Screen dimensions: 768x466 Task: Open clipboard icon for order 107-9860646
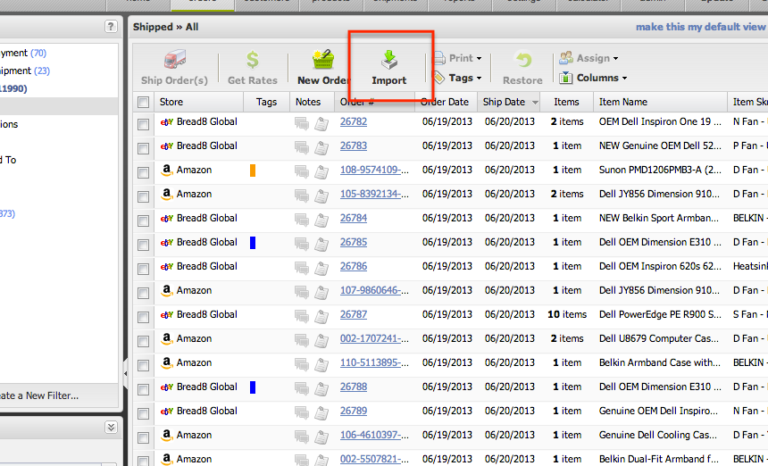pyautogui.click(x=321, y=292)
